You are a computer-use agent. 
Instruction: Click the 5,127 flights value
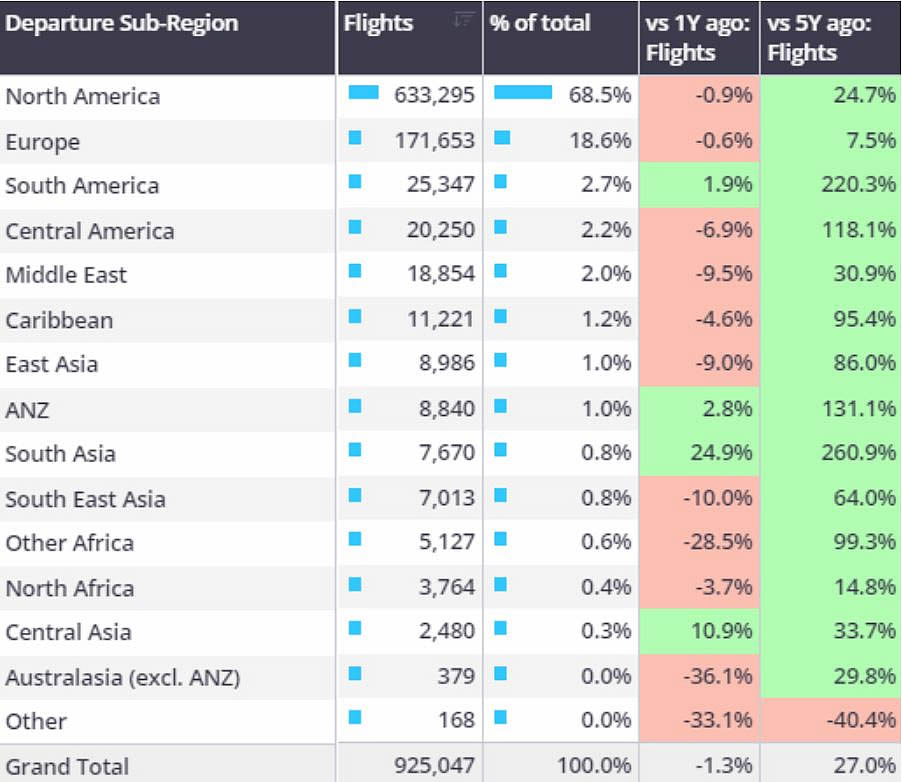pos(446,541)
